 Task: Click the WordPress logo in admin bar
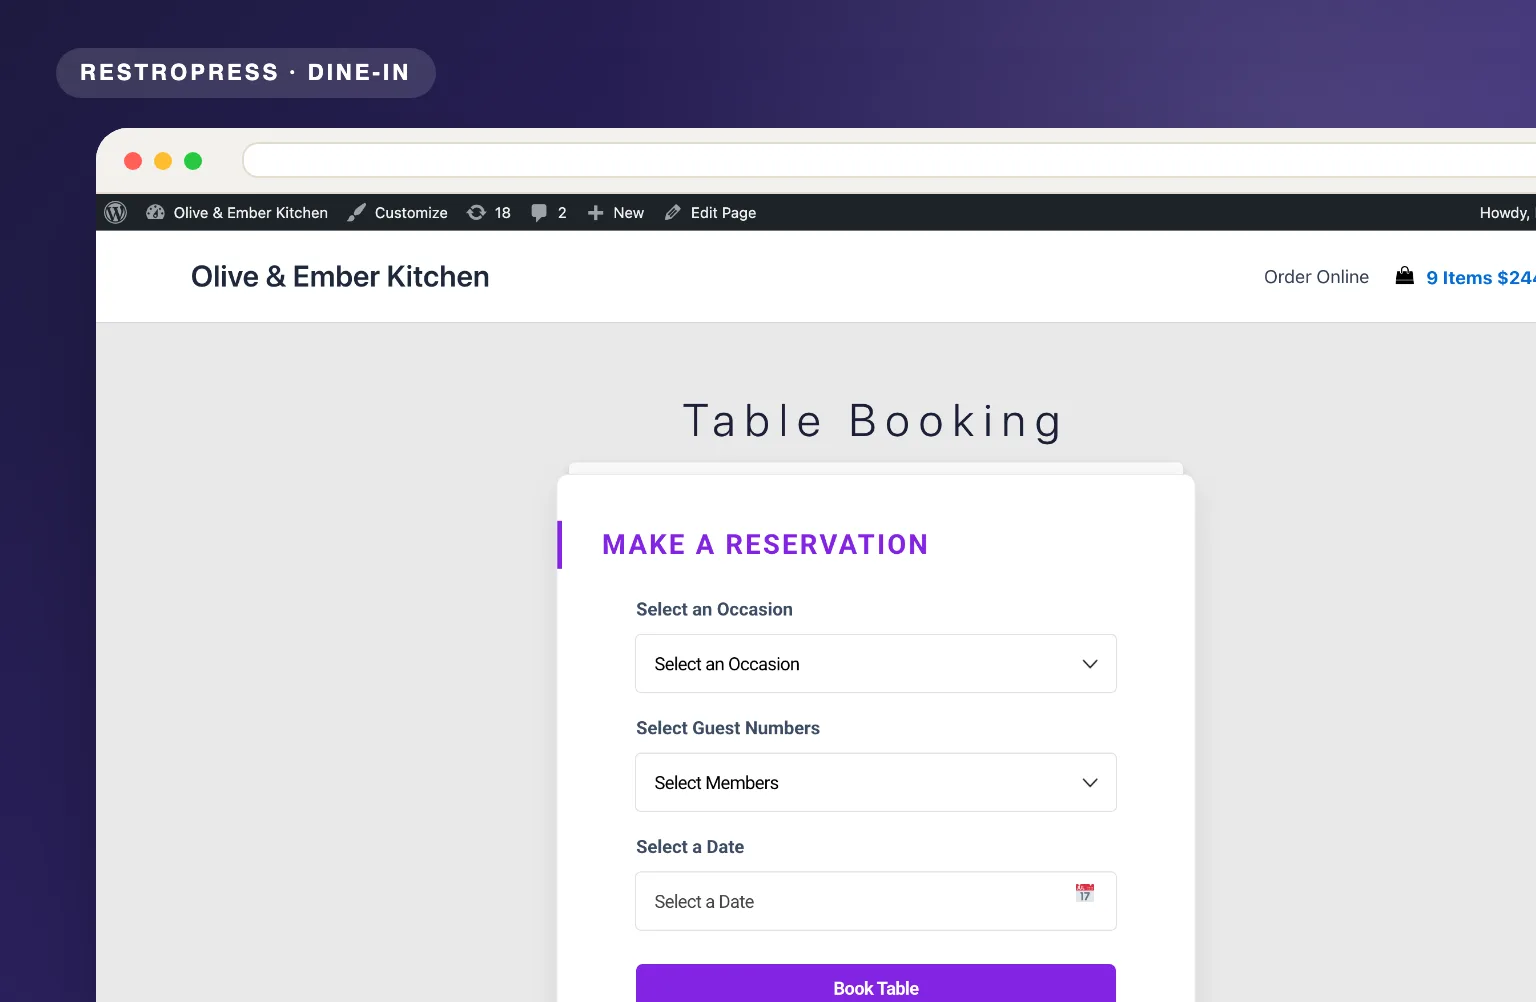tap(116, 213)
